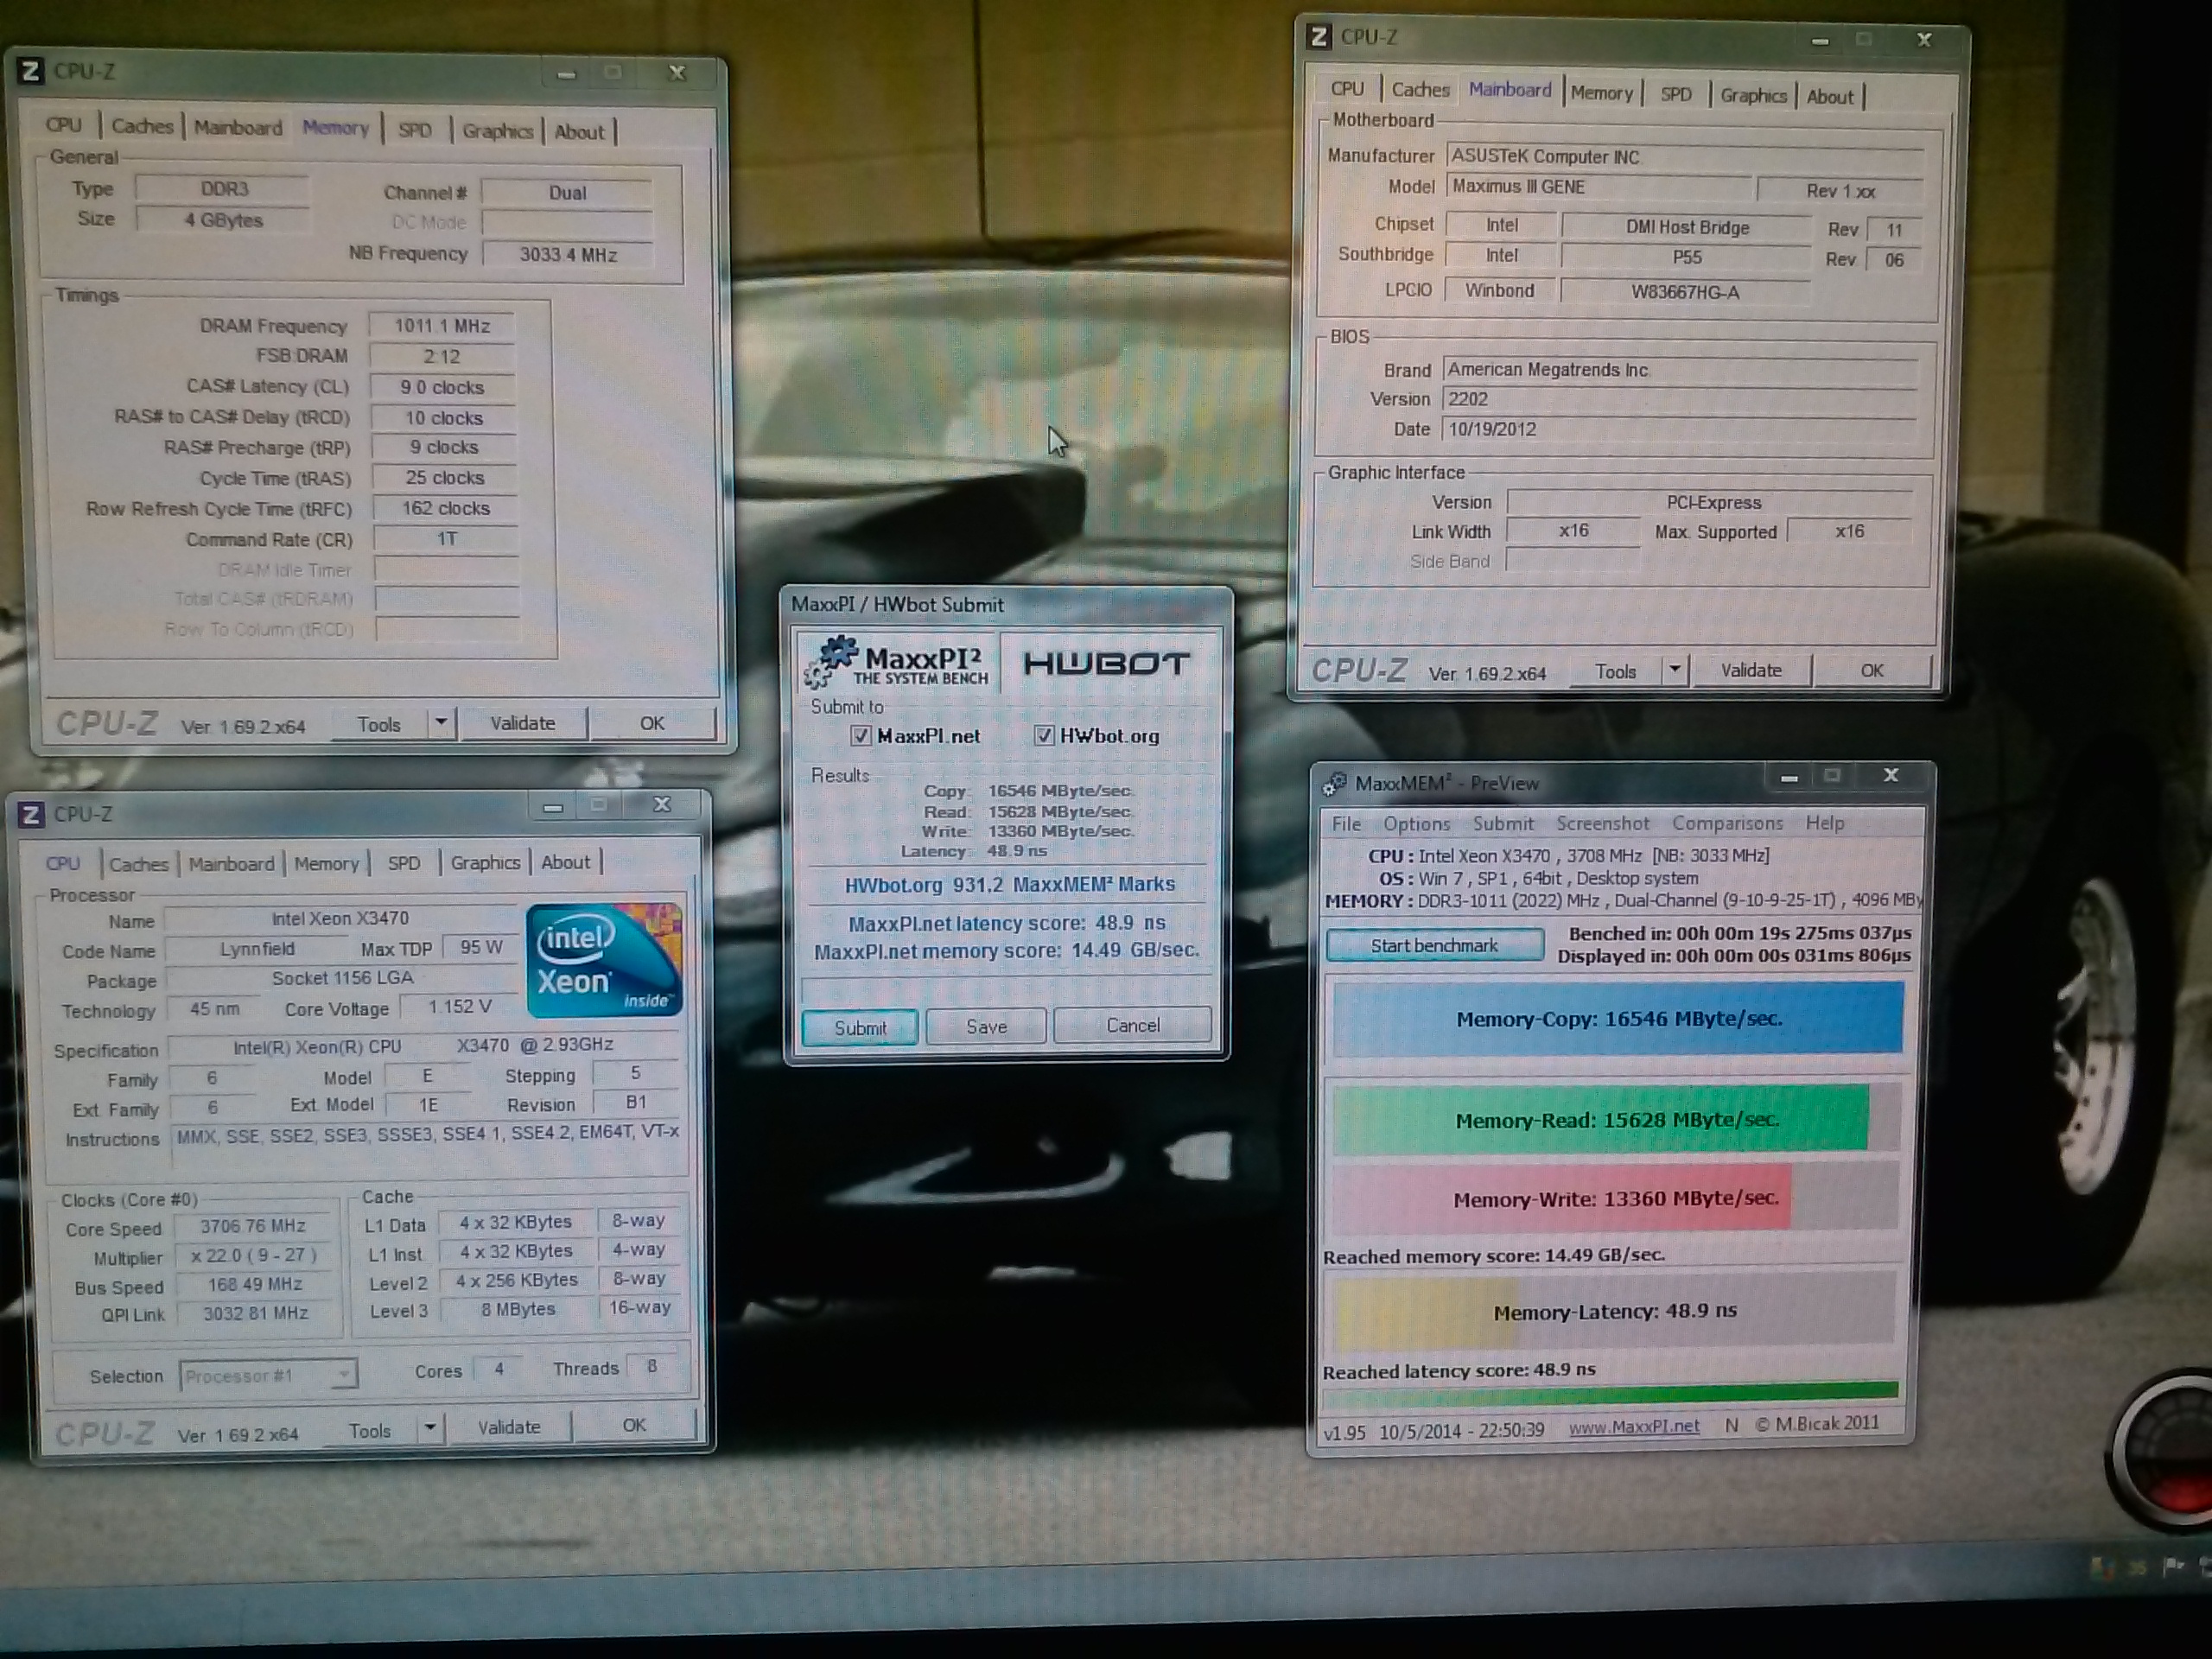Toggle the HWbot.org submit checkbox
2212x1659 pixels.
(1044, 736)
